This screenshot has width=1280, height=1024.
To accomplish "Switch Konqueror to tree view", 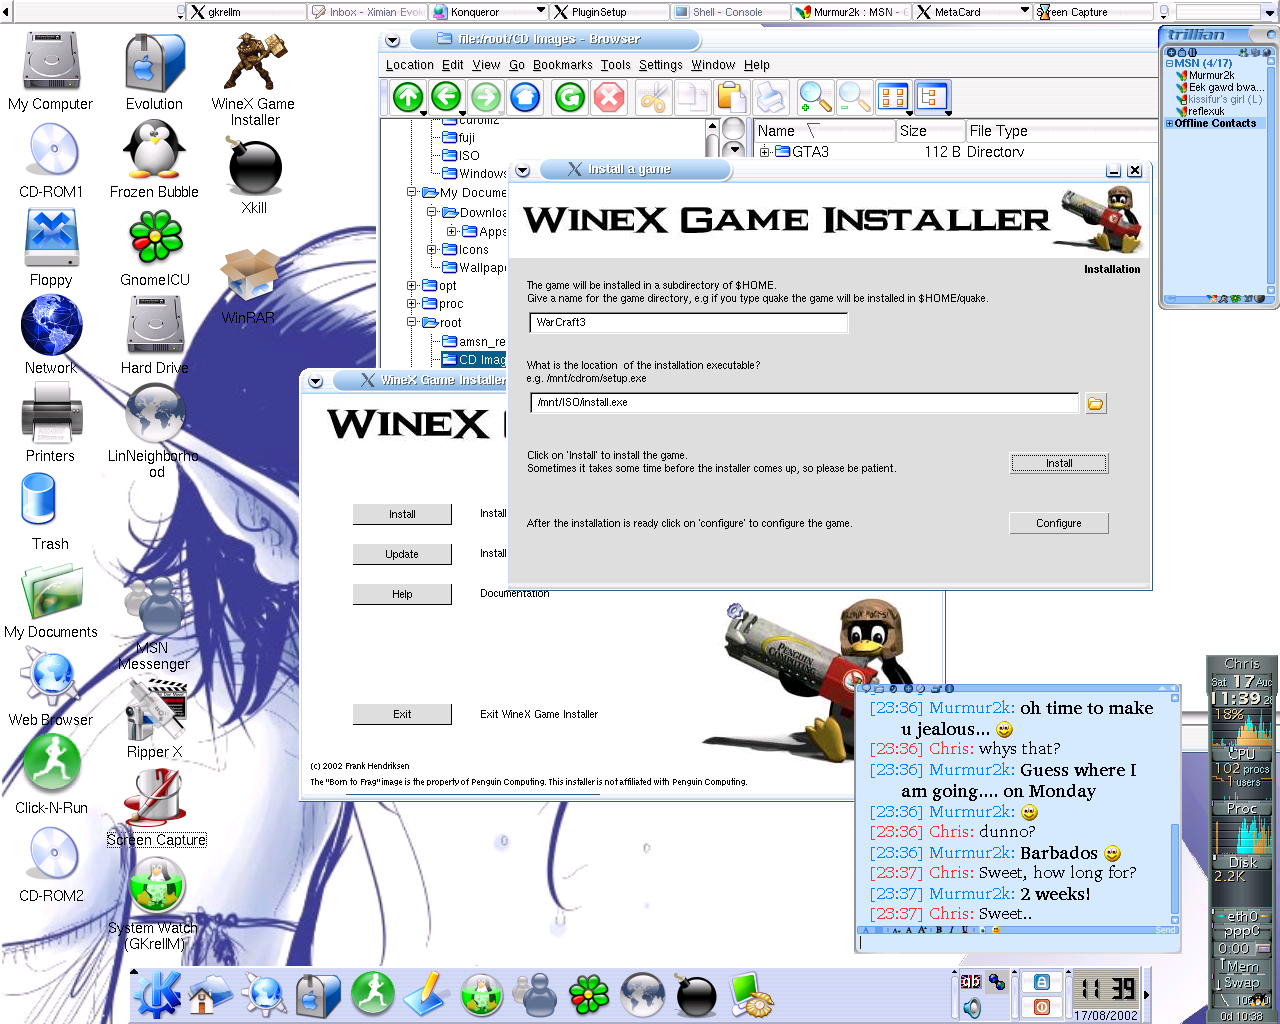I will (932, 97).
